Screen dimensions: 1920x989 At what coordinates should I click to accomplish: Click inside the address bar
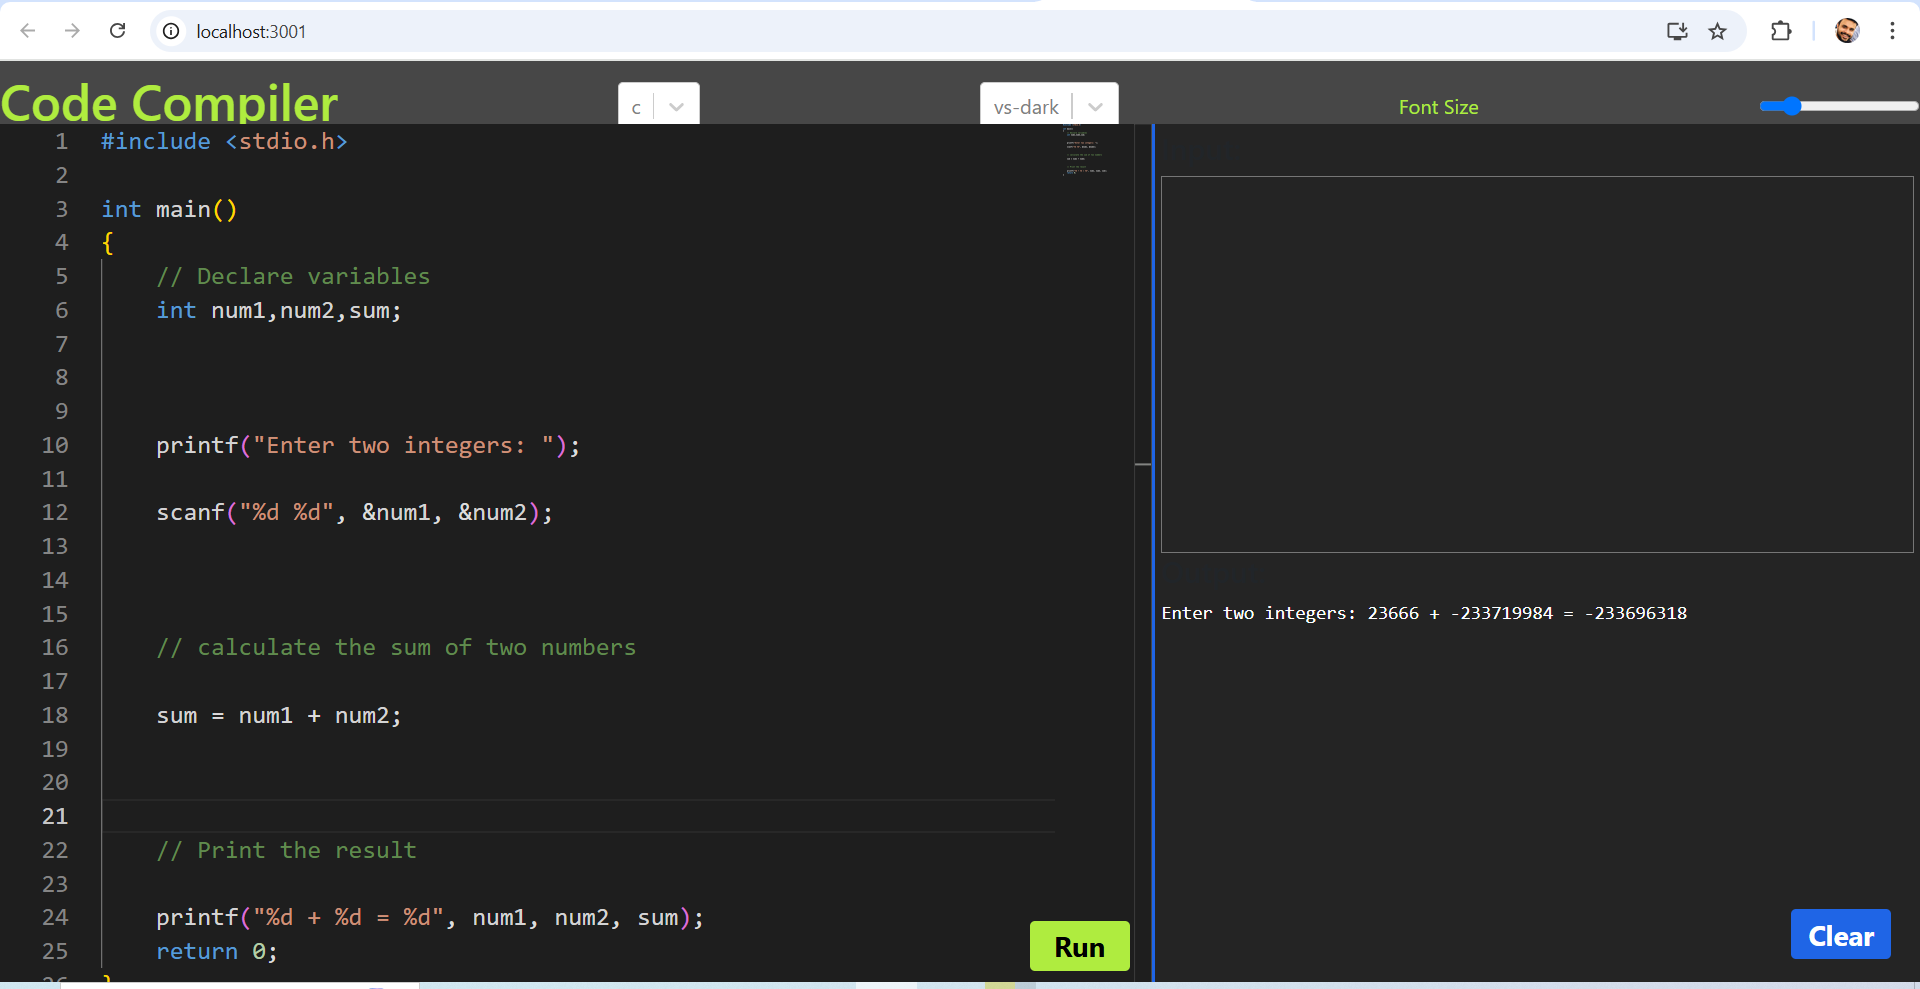(x=500, y=31)
